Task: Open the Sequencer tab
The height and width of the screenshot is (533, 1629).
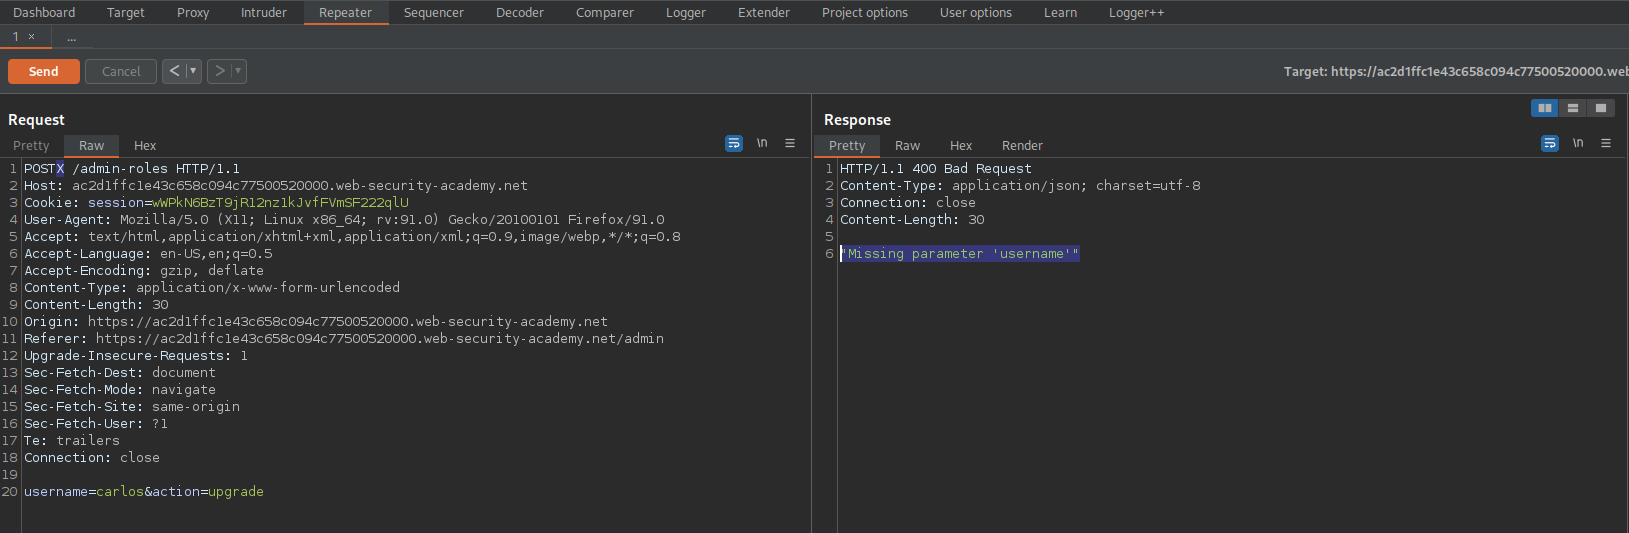Action: point(434,12)
